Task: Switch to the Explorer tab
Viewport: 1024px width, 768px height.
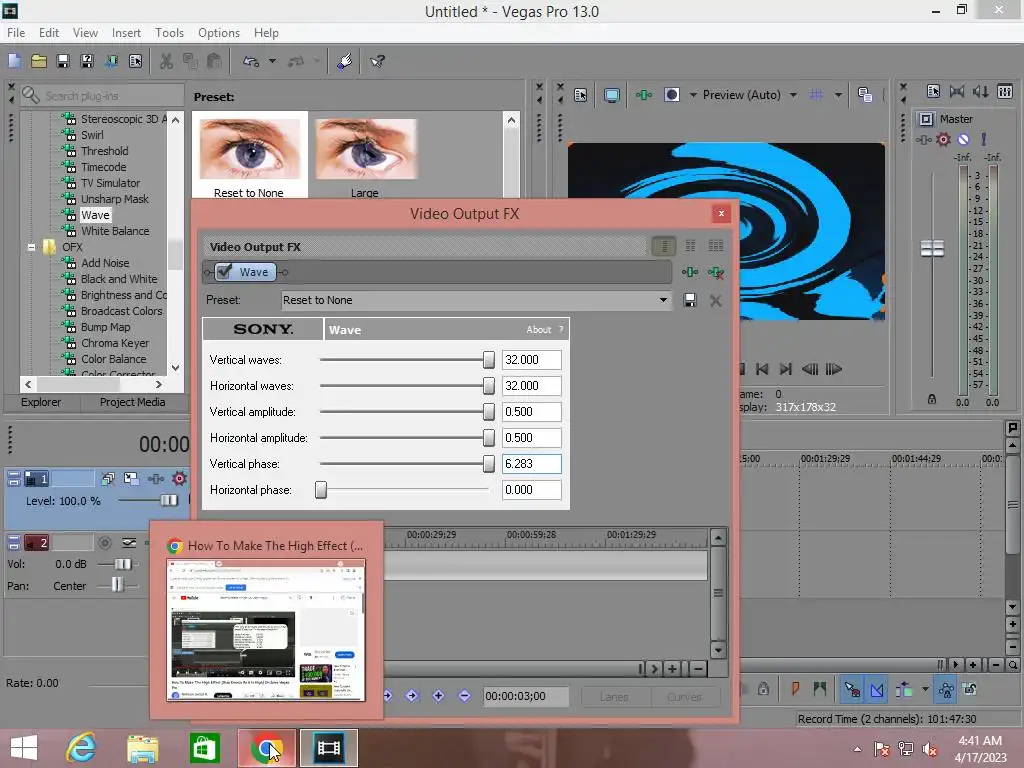Action: click(x=41, y=402)
